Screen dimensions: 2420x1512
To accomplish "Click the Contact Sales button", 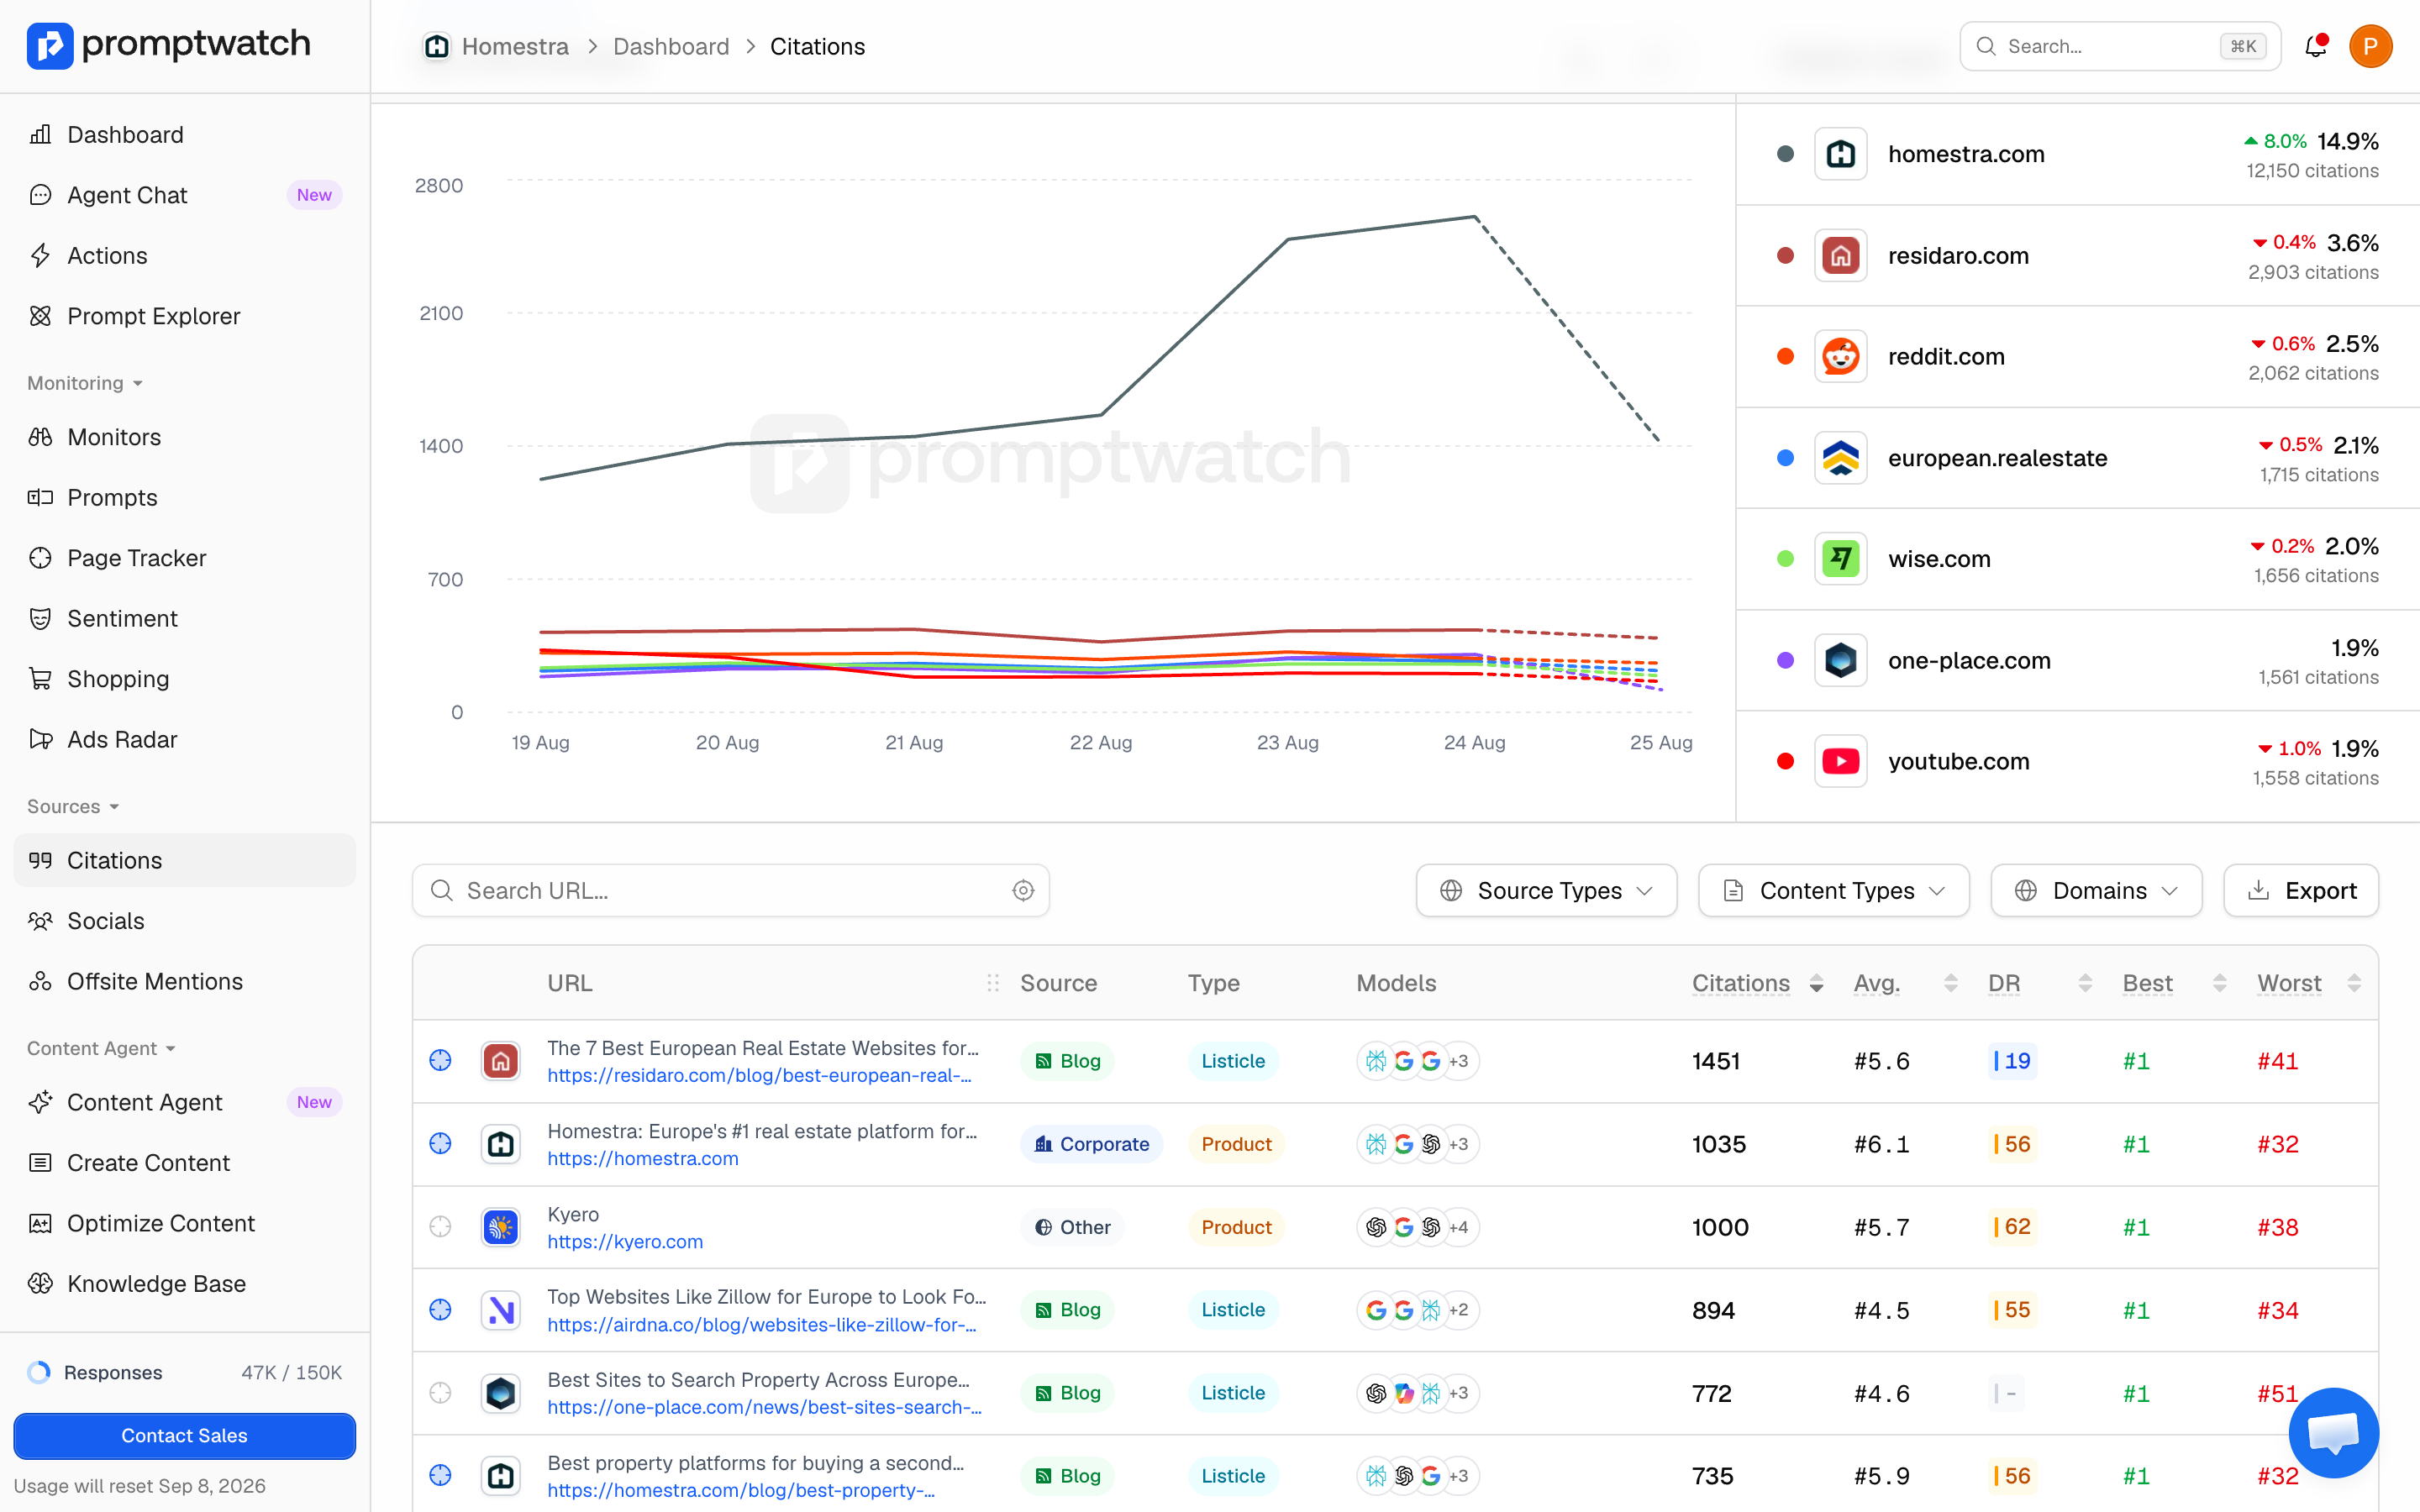I will pyautogui.click(x=185, y=1435).
